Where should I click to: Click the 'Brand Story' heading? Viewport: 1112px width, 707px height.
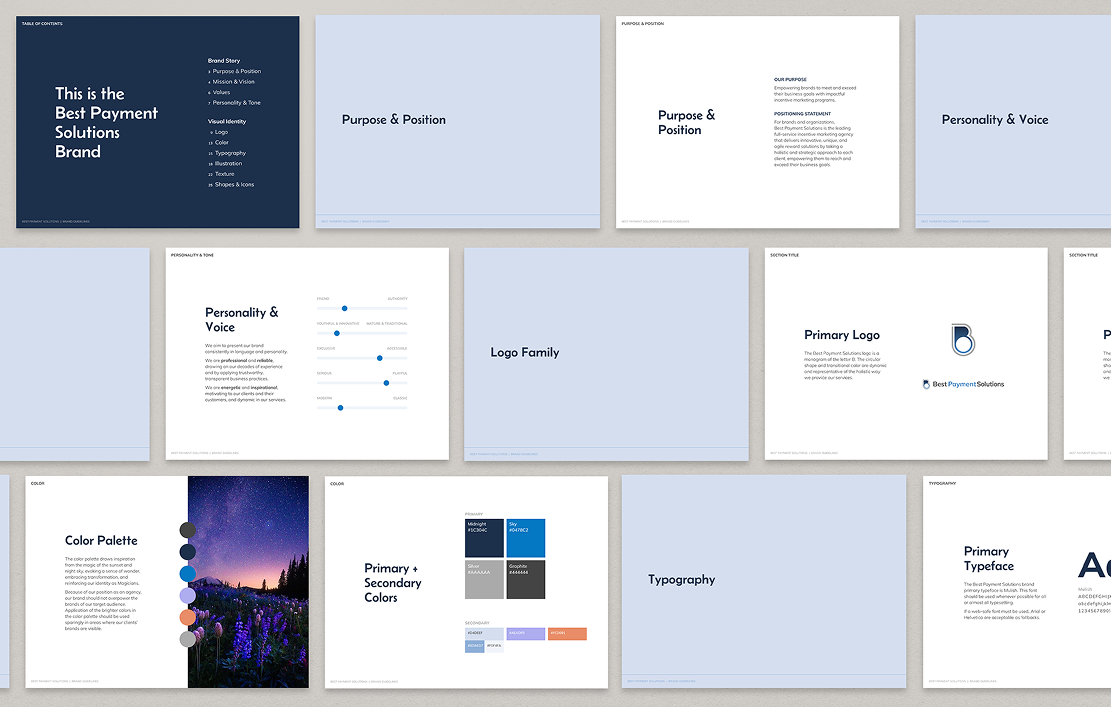[x=224, y=61]
